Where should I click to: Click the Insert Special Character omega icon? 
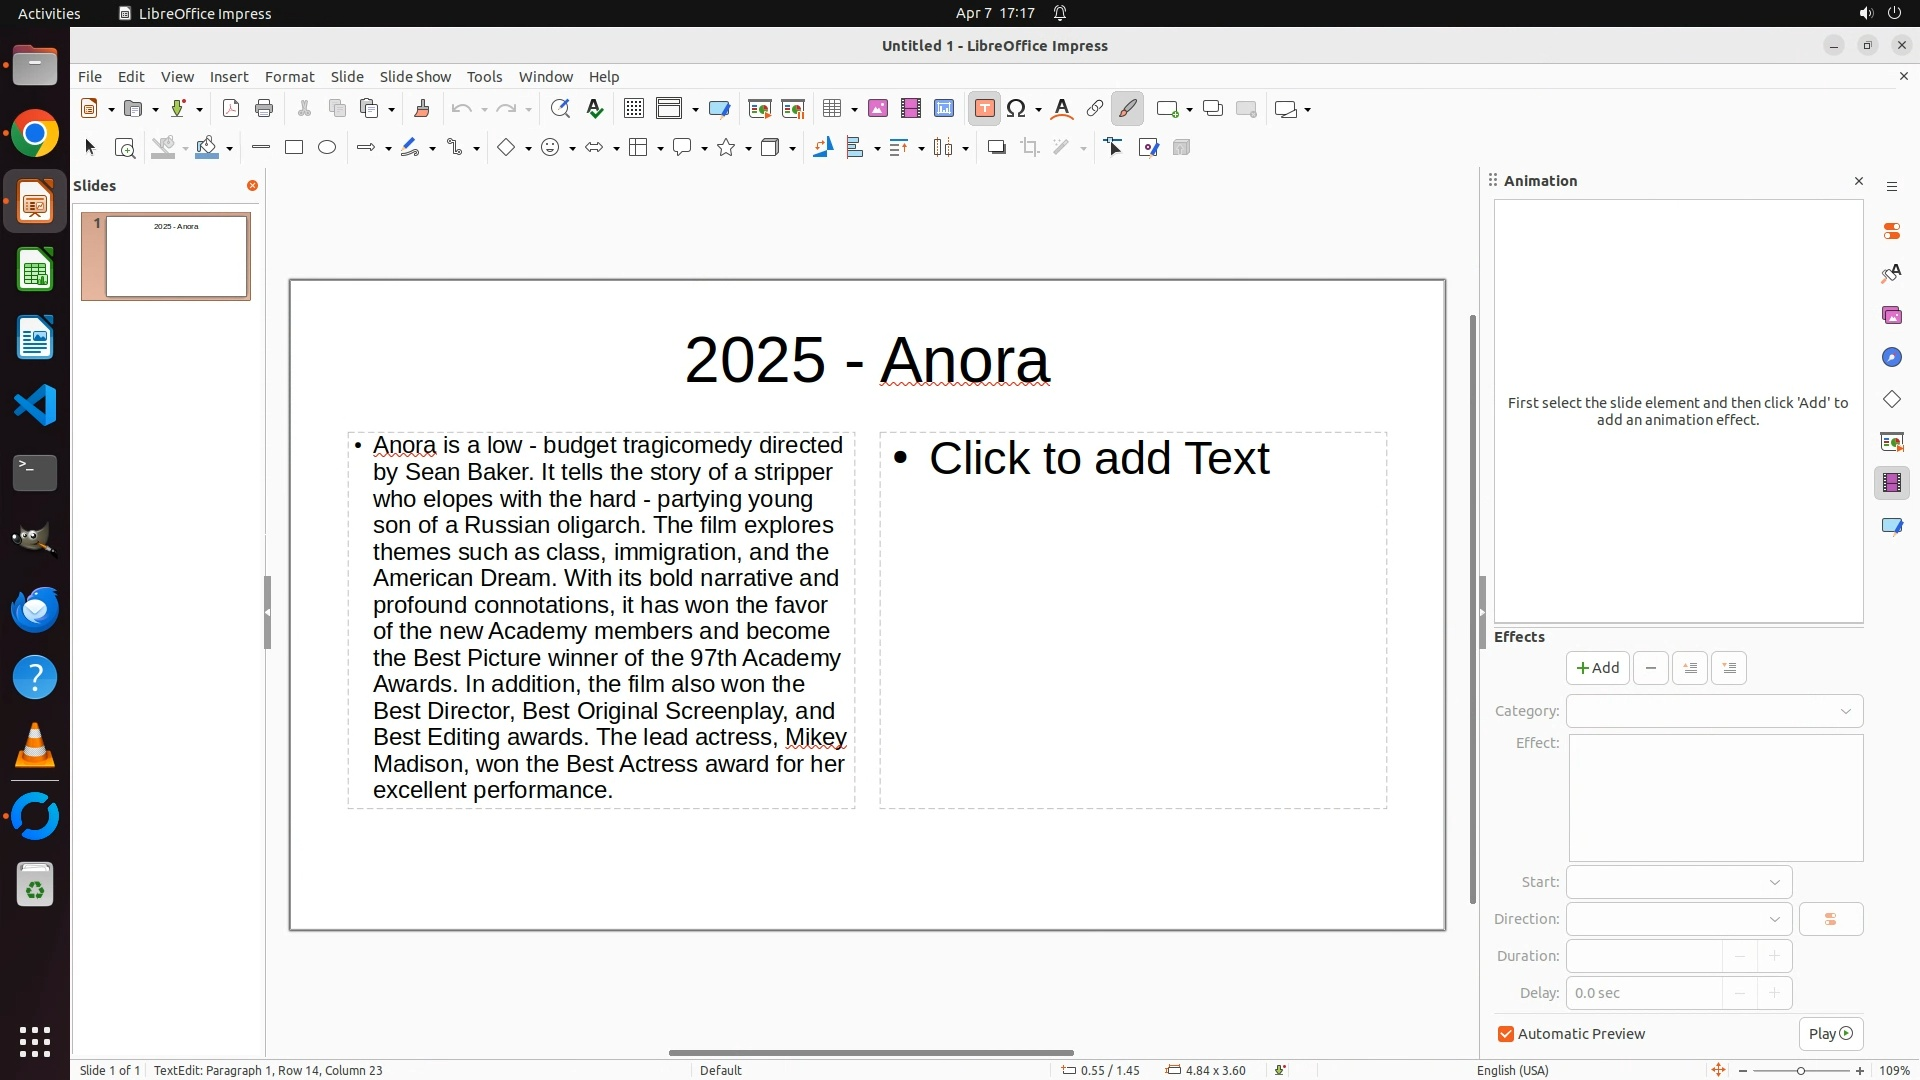point(1017,109)
